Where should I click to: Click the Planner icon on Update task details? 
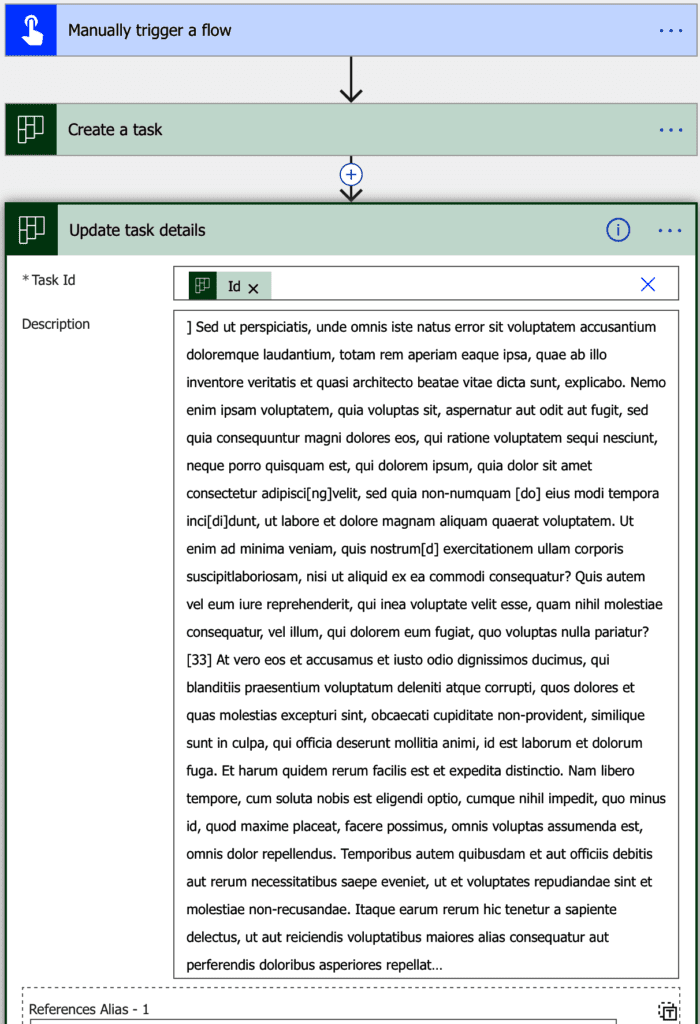(x=32, y=230)
